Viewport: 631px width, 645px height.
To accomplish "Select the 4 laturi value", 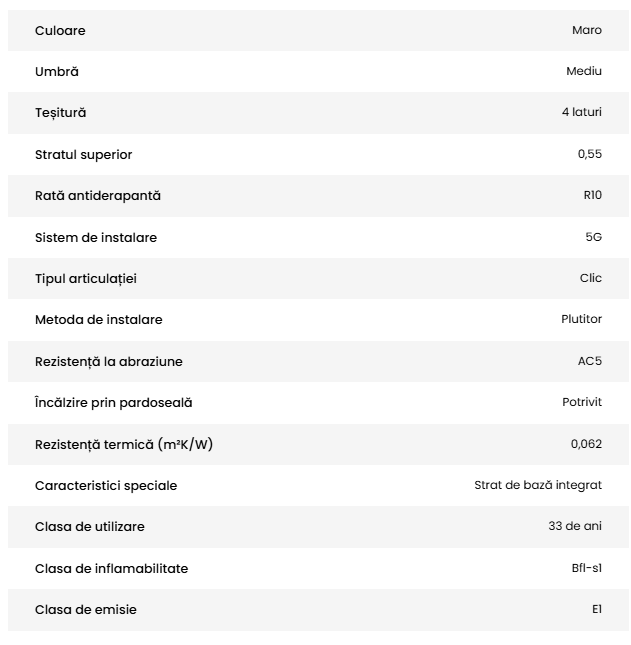I will tap(582, 113).
